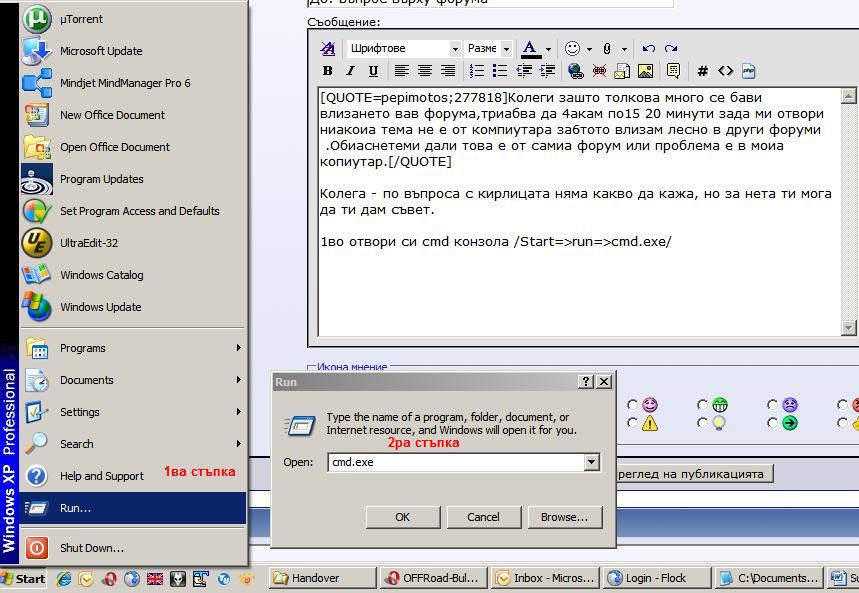Open Help and Support from Start menu
The height and width of the screenshot is (593, 859).
coord(133,476)
